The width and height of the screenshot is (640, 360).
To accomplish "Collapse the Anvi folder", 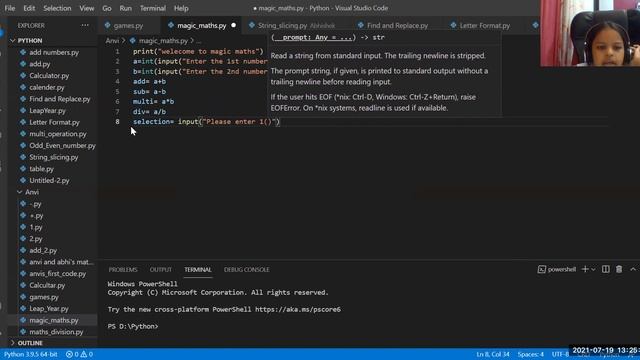I will pos(32,192).
